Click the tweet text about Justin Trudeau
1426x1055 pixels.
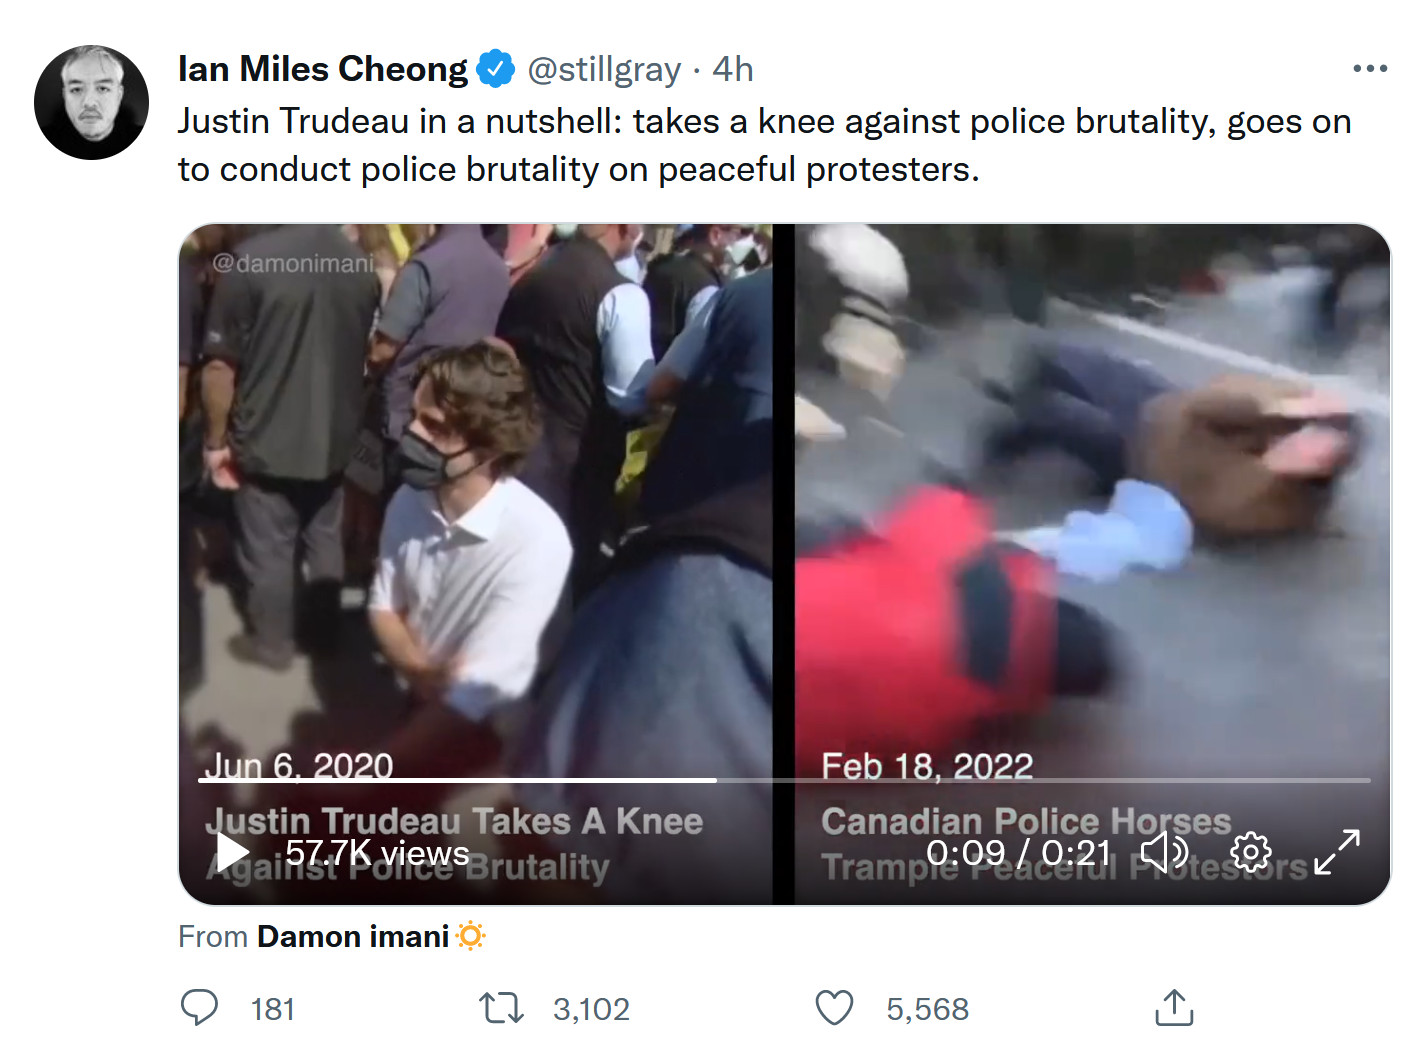click(764, 145)
